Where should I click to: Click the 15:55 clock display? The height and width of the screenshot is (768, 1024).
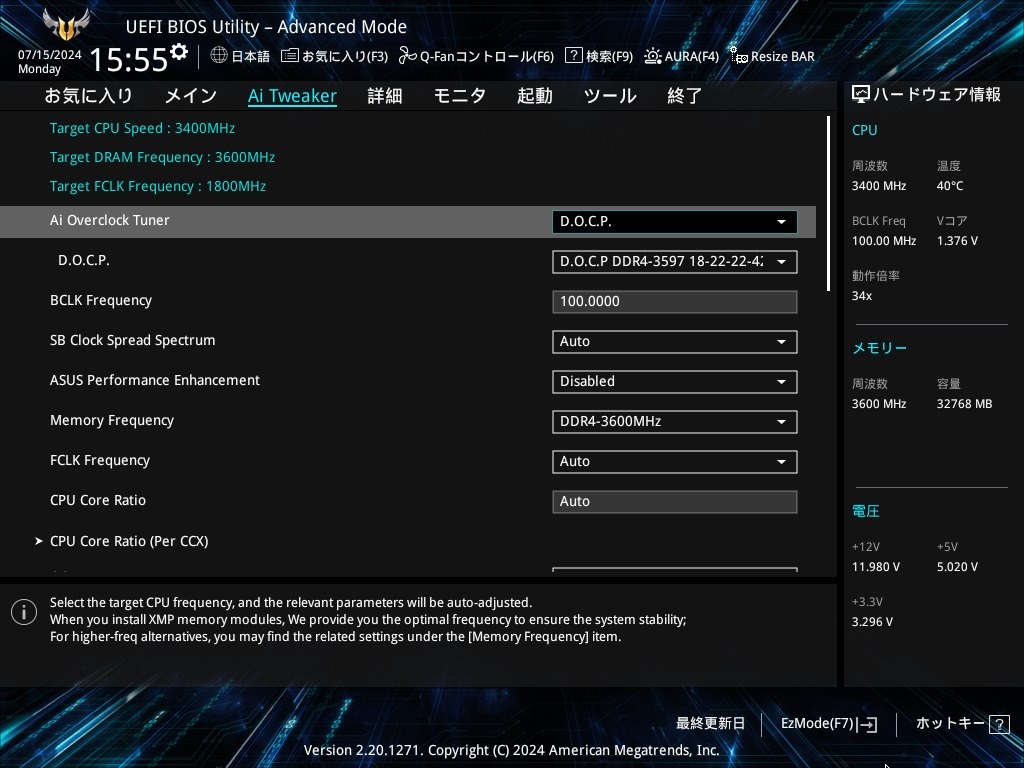(x=129, y=60)
